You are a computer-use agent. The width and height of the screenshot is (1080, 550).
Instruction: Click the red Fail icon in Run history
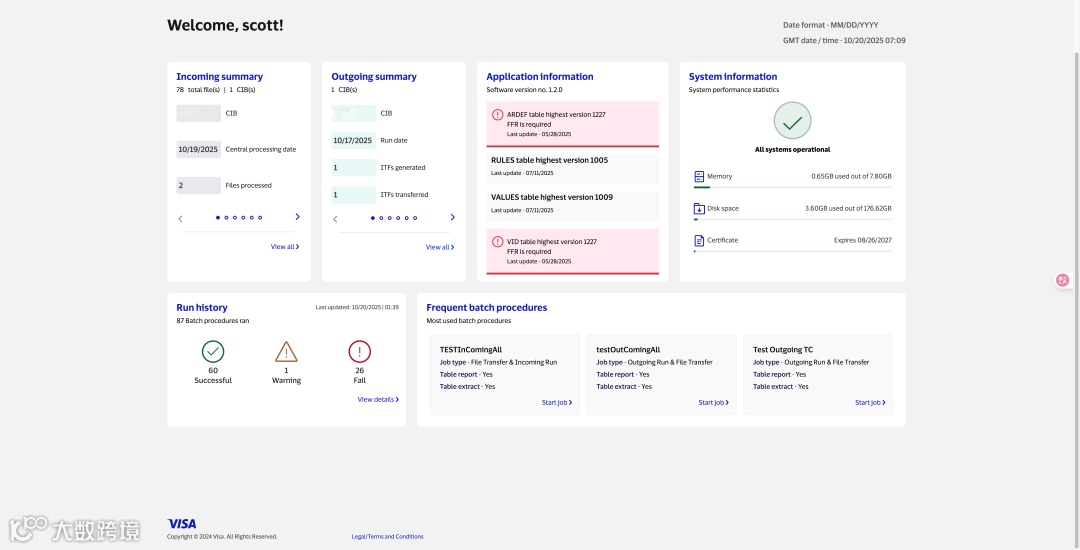coord(360,351)
